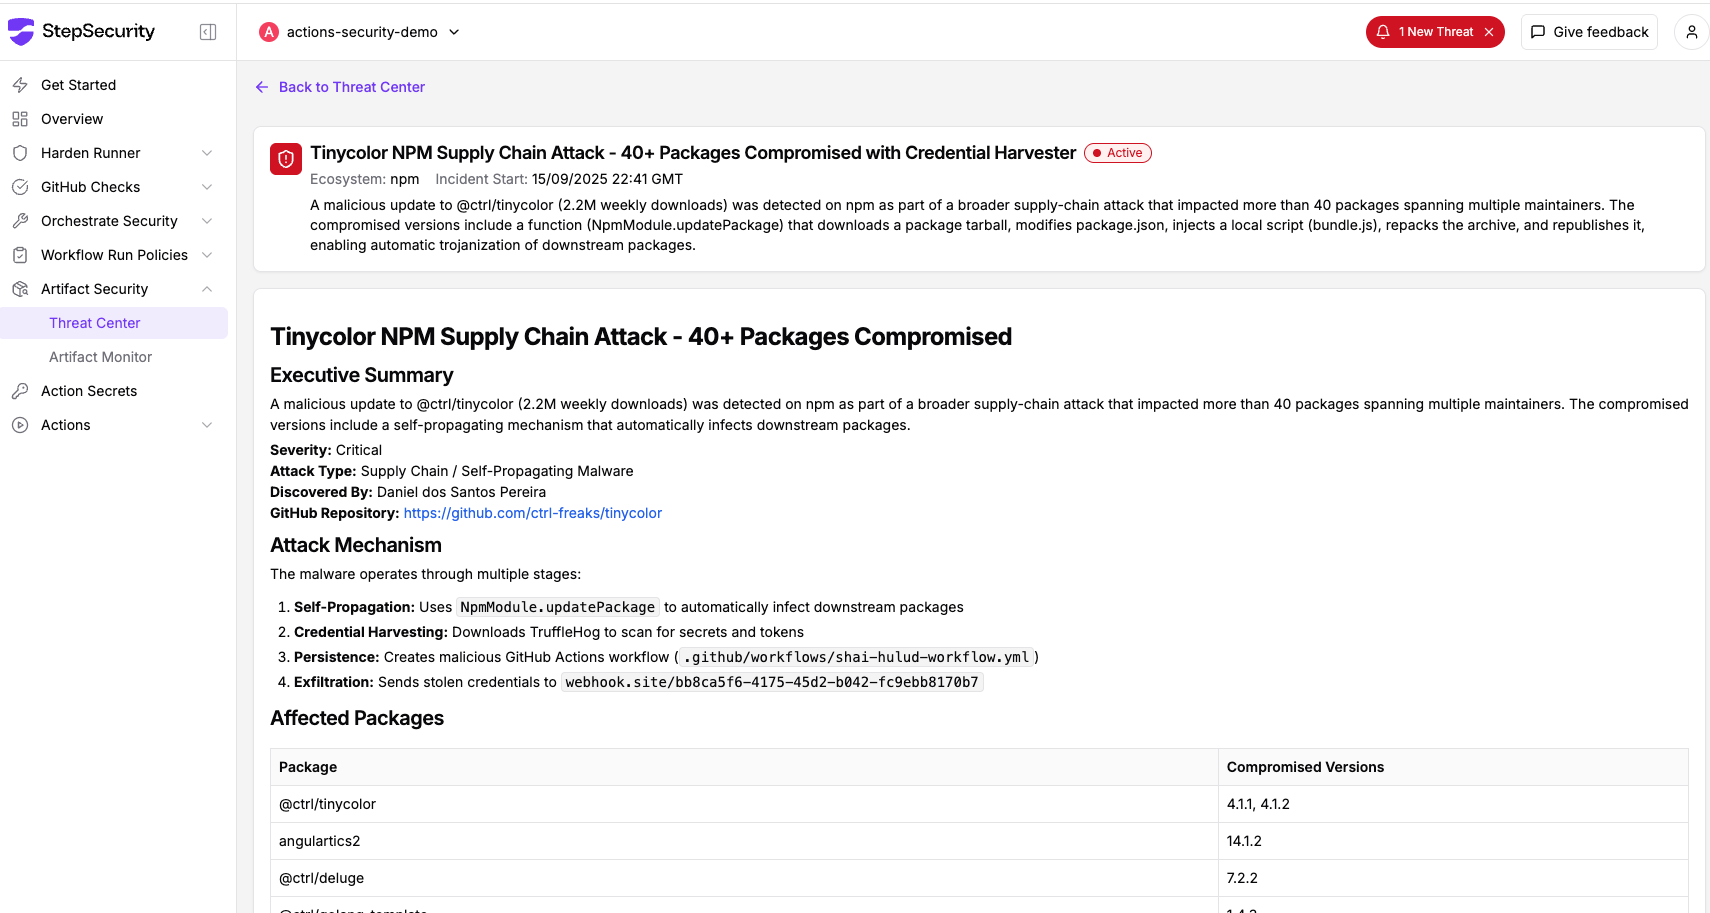Dismiss the 1 New Threat notification
This screenshot has width=1710, height=913.
[1491, 31]
